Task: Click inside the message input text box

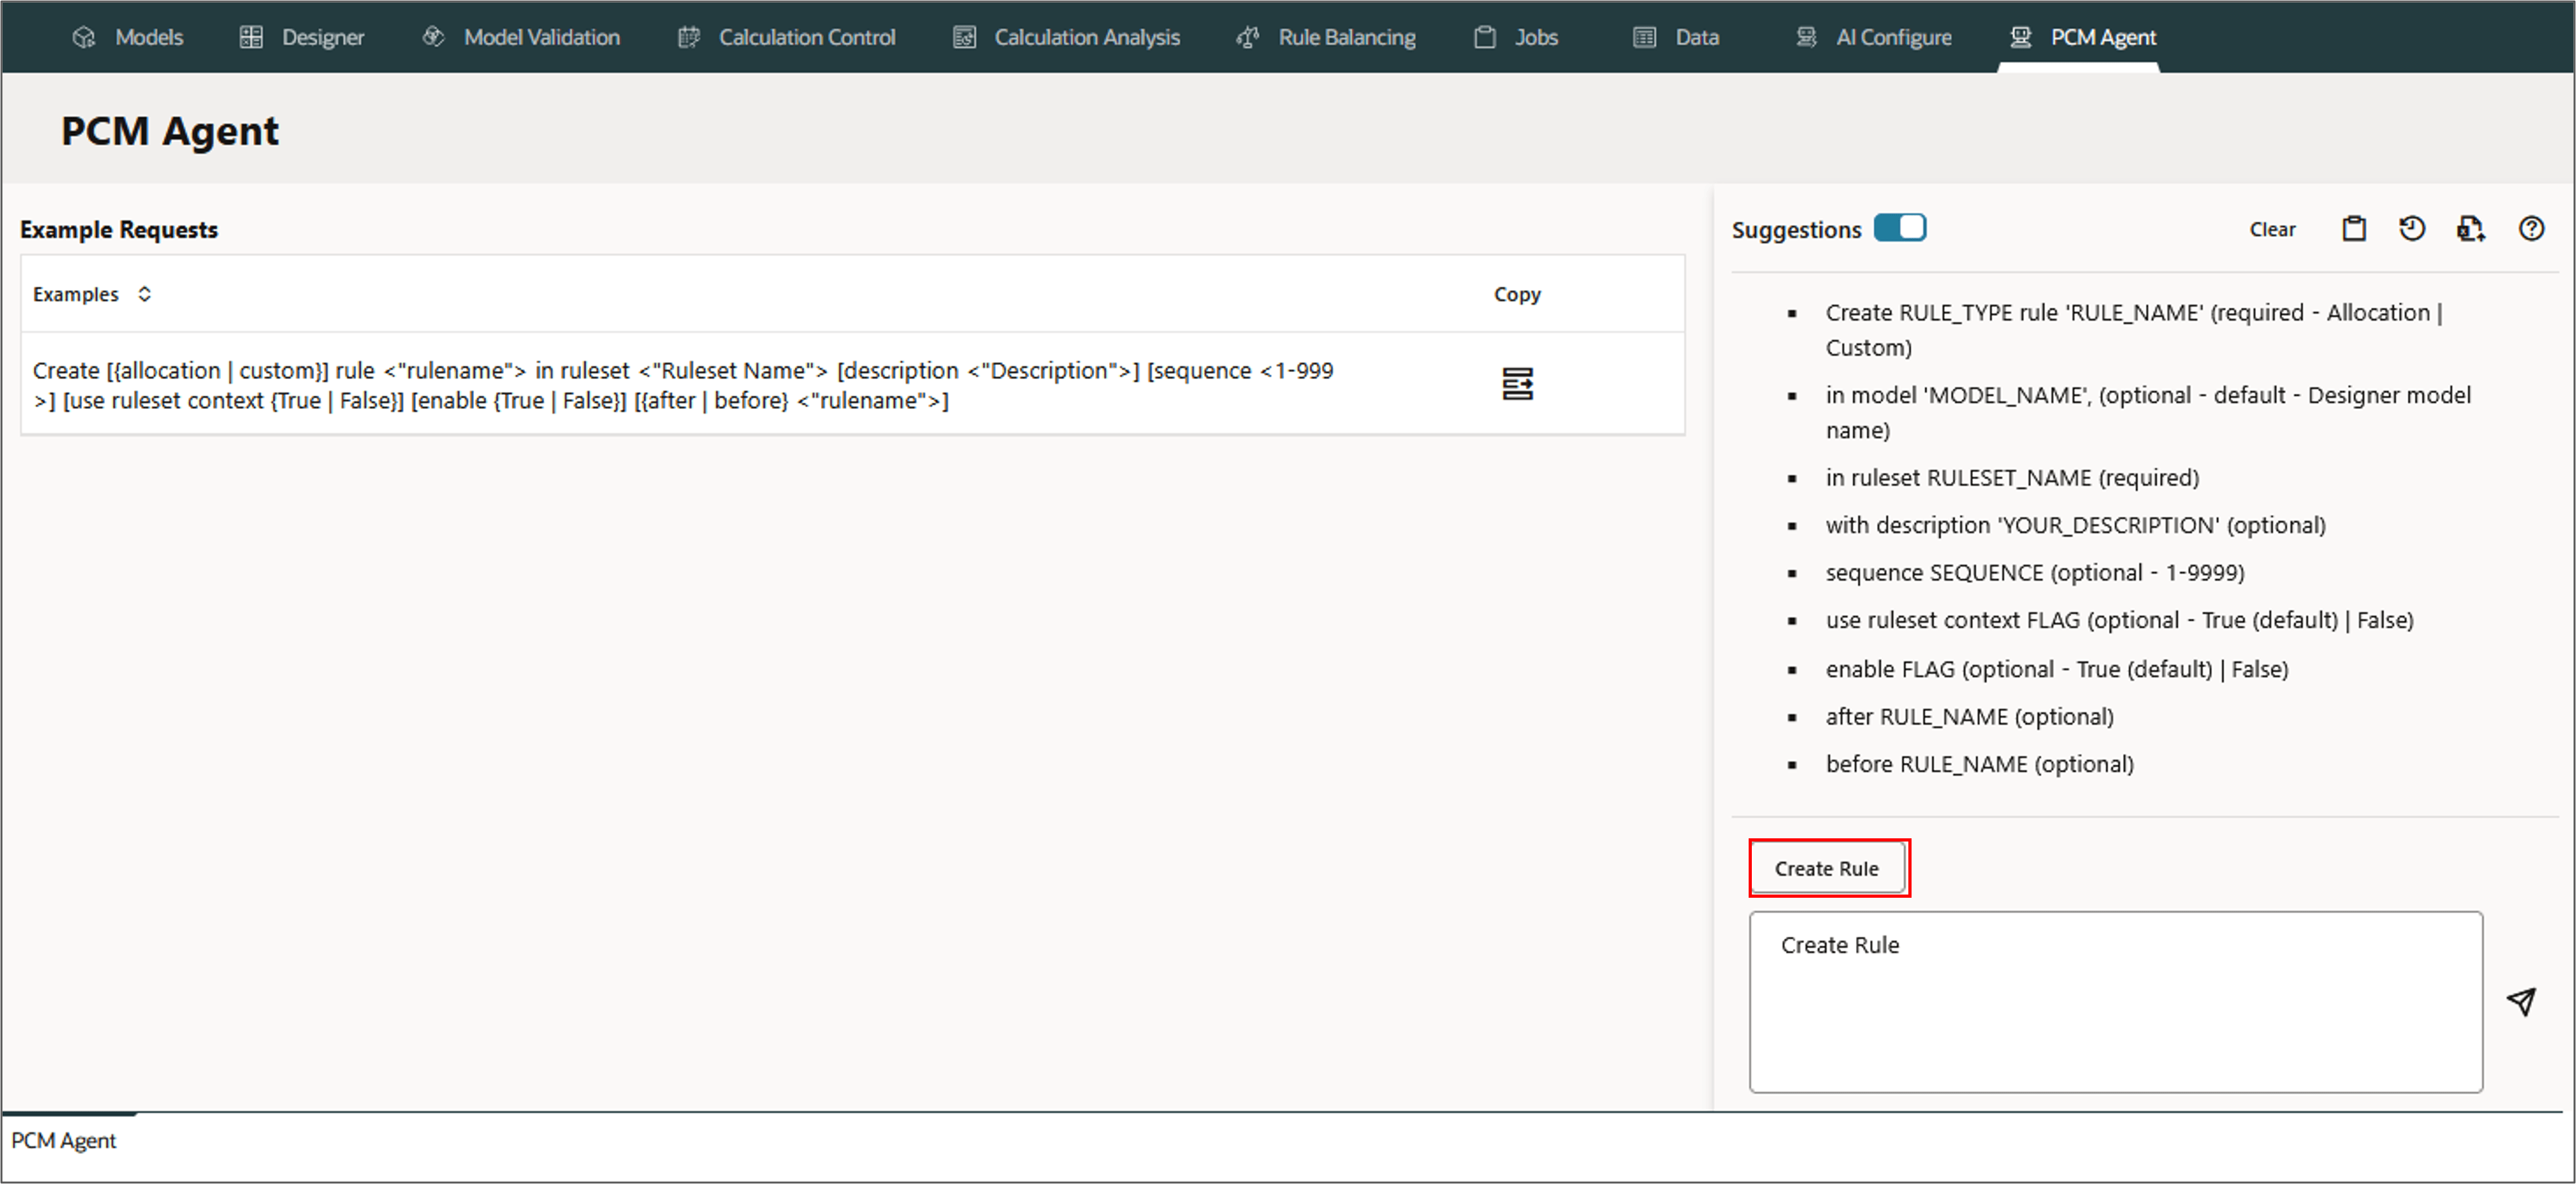Action: point(2114,1010)
